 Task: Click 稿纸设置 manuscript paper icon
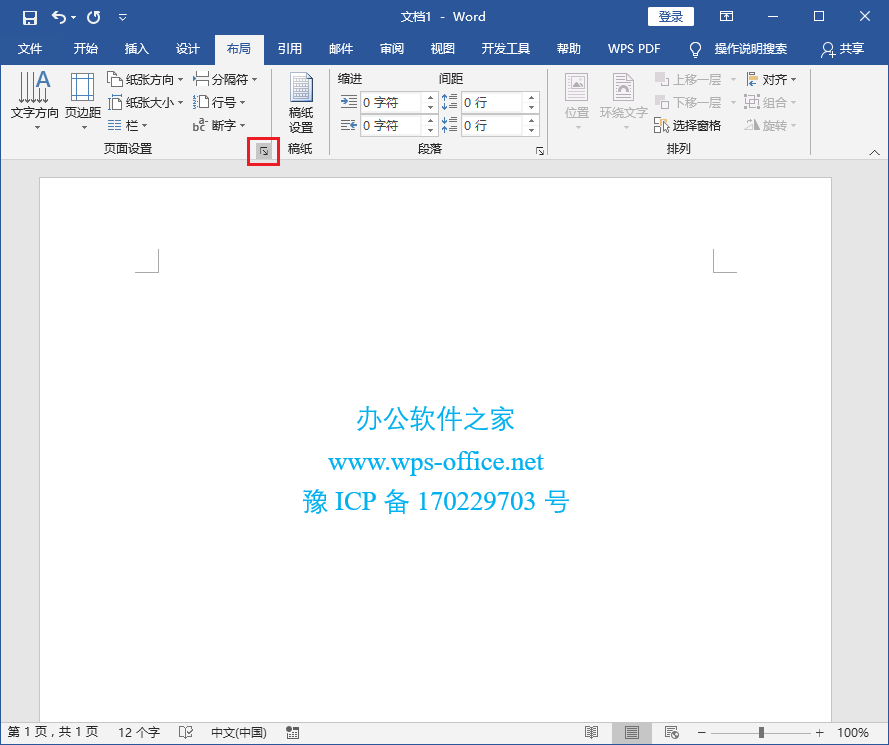click(x=300, y=102)
